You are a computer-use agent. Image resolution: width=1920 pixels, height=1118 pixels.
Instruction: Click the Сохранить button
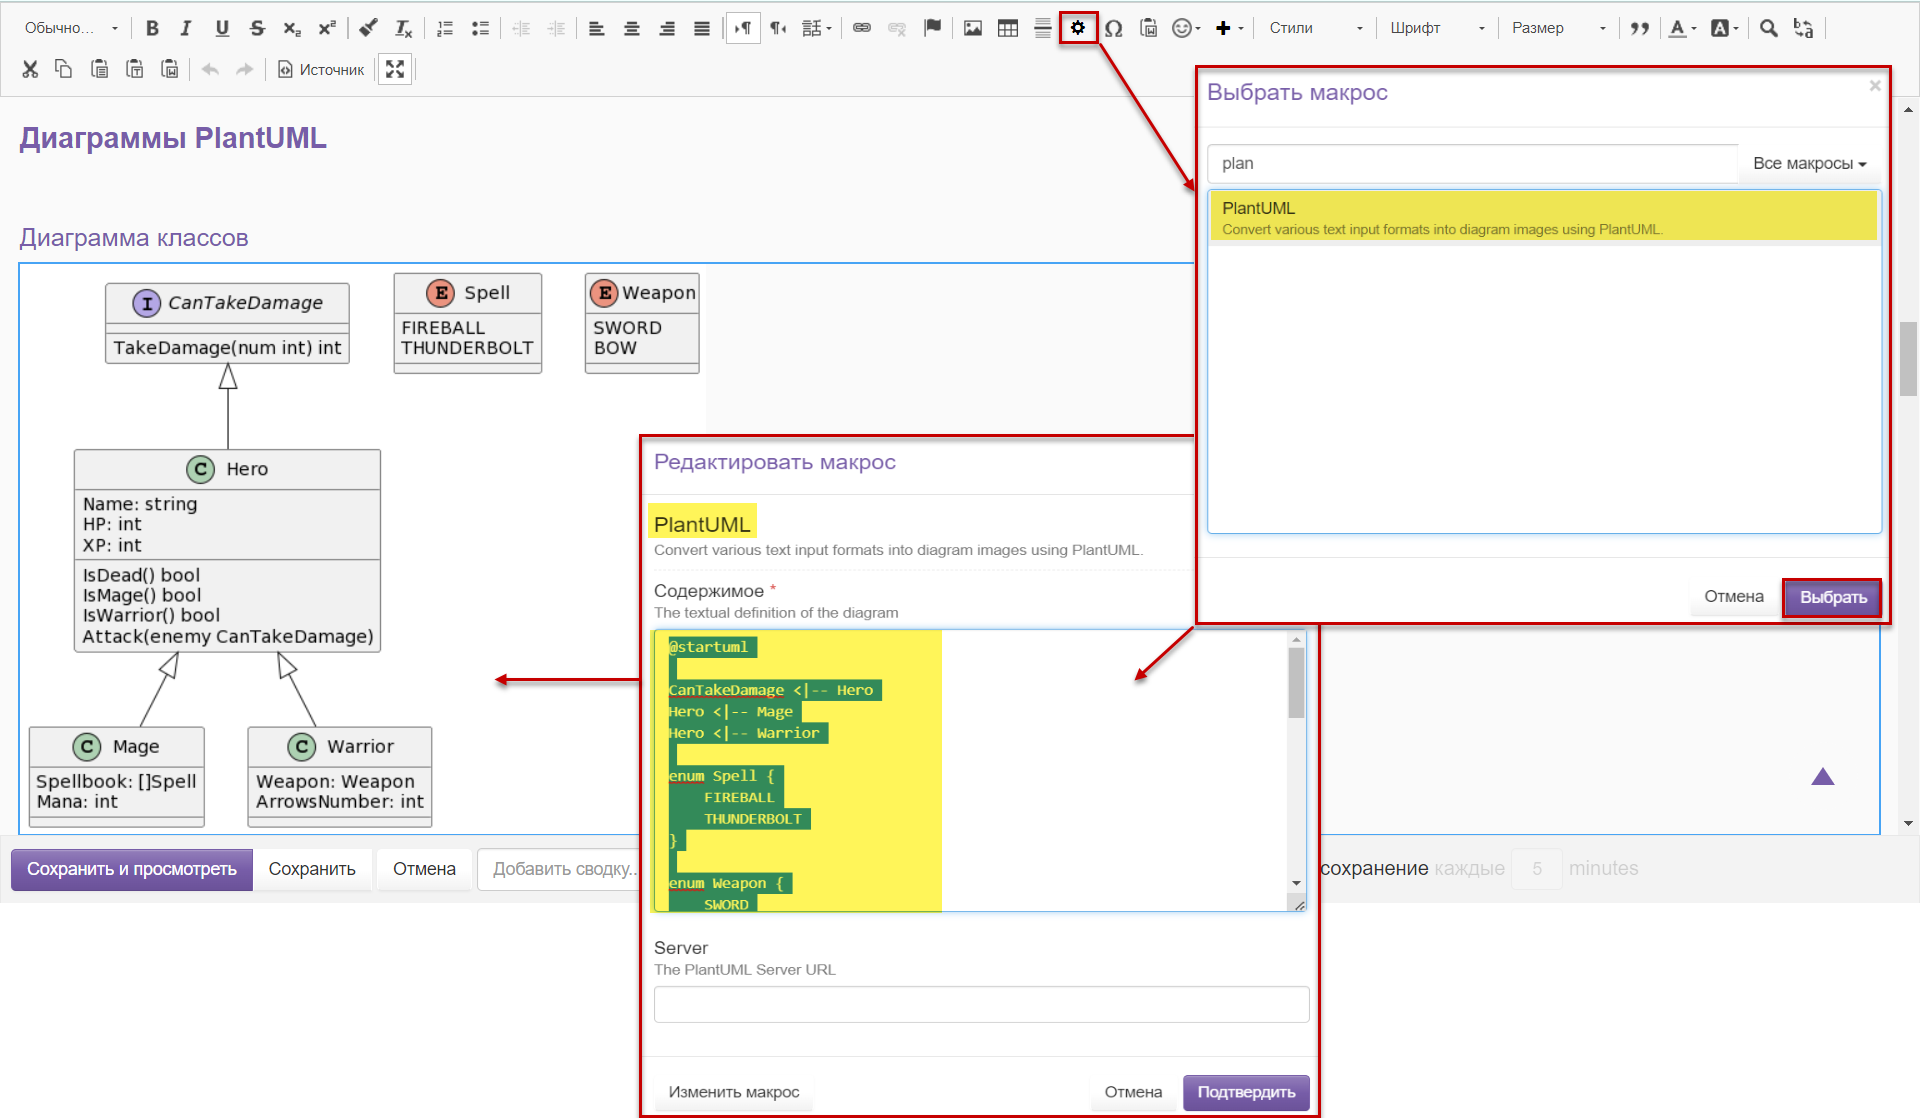[x=312, y=869]
